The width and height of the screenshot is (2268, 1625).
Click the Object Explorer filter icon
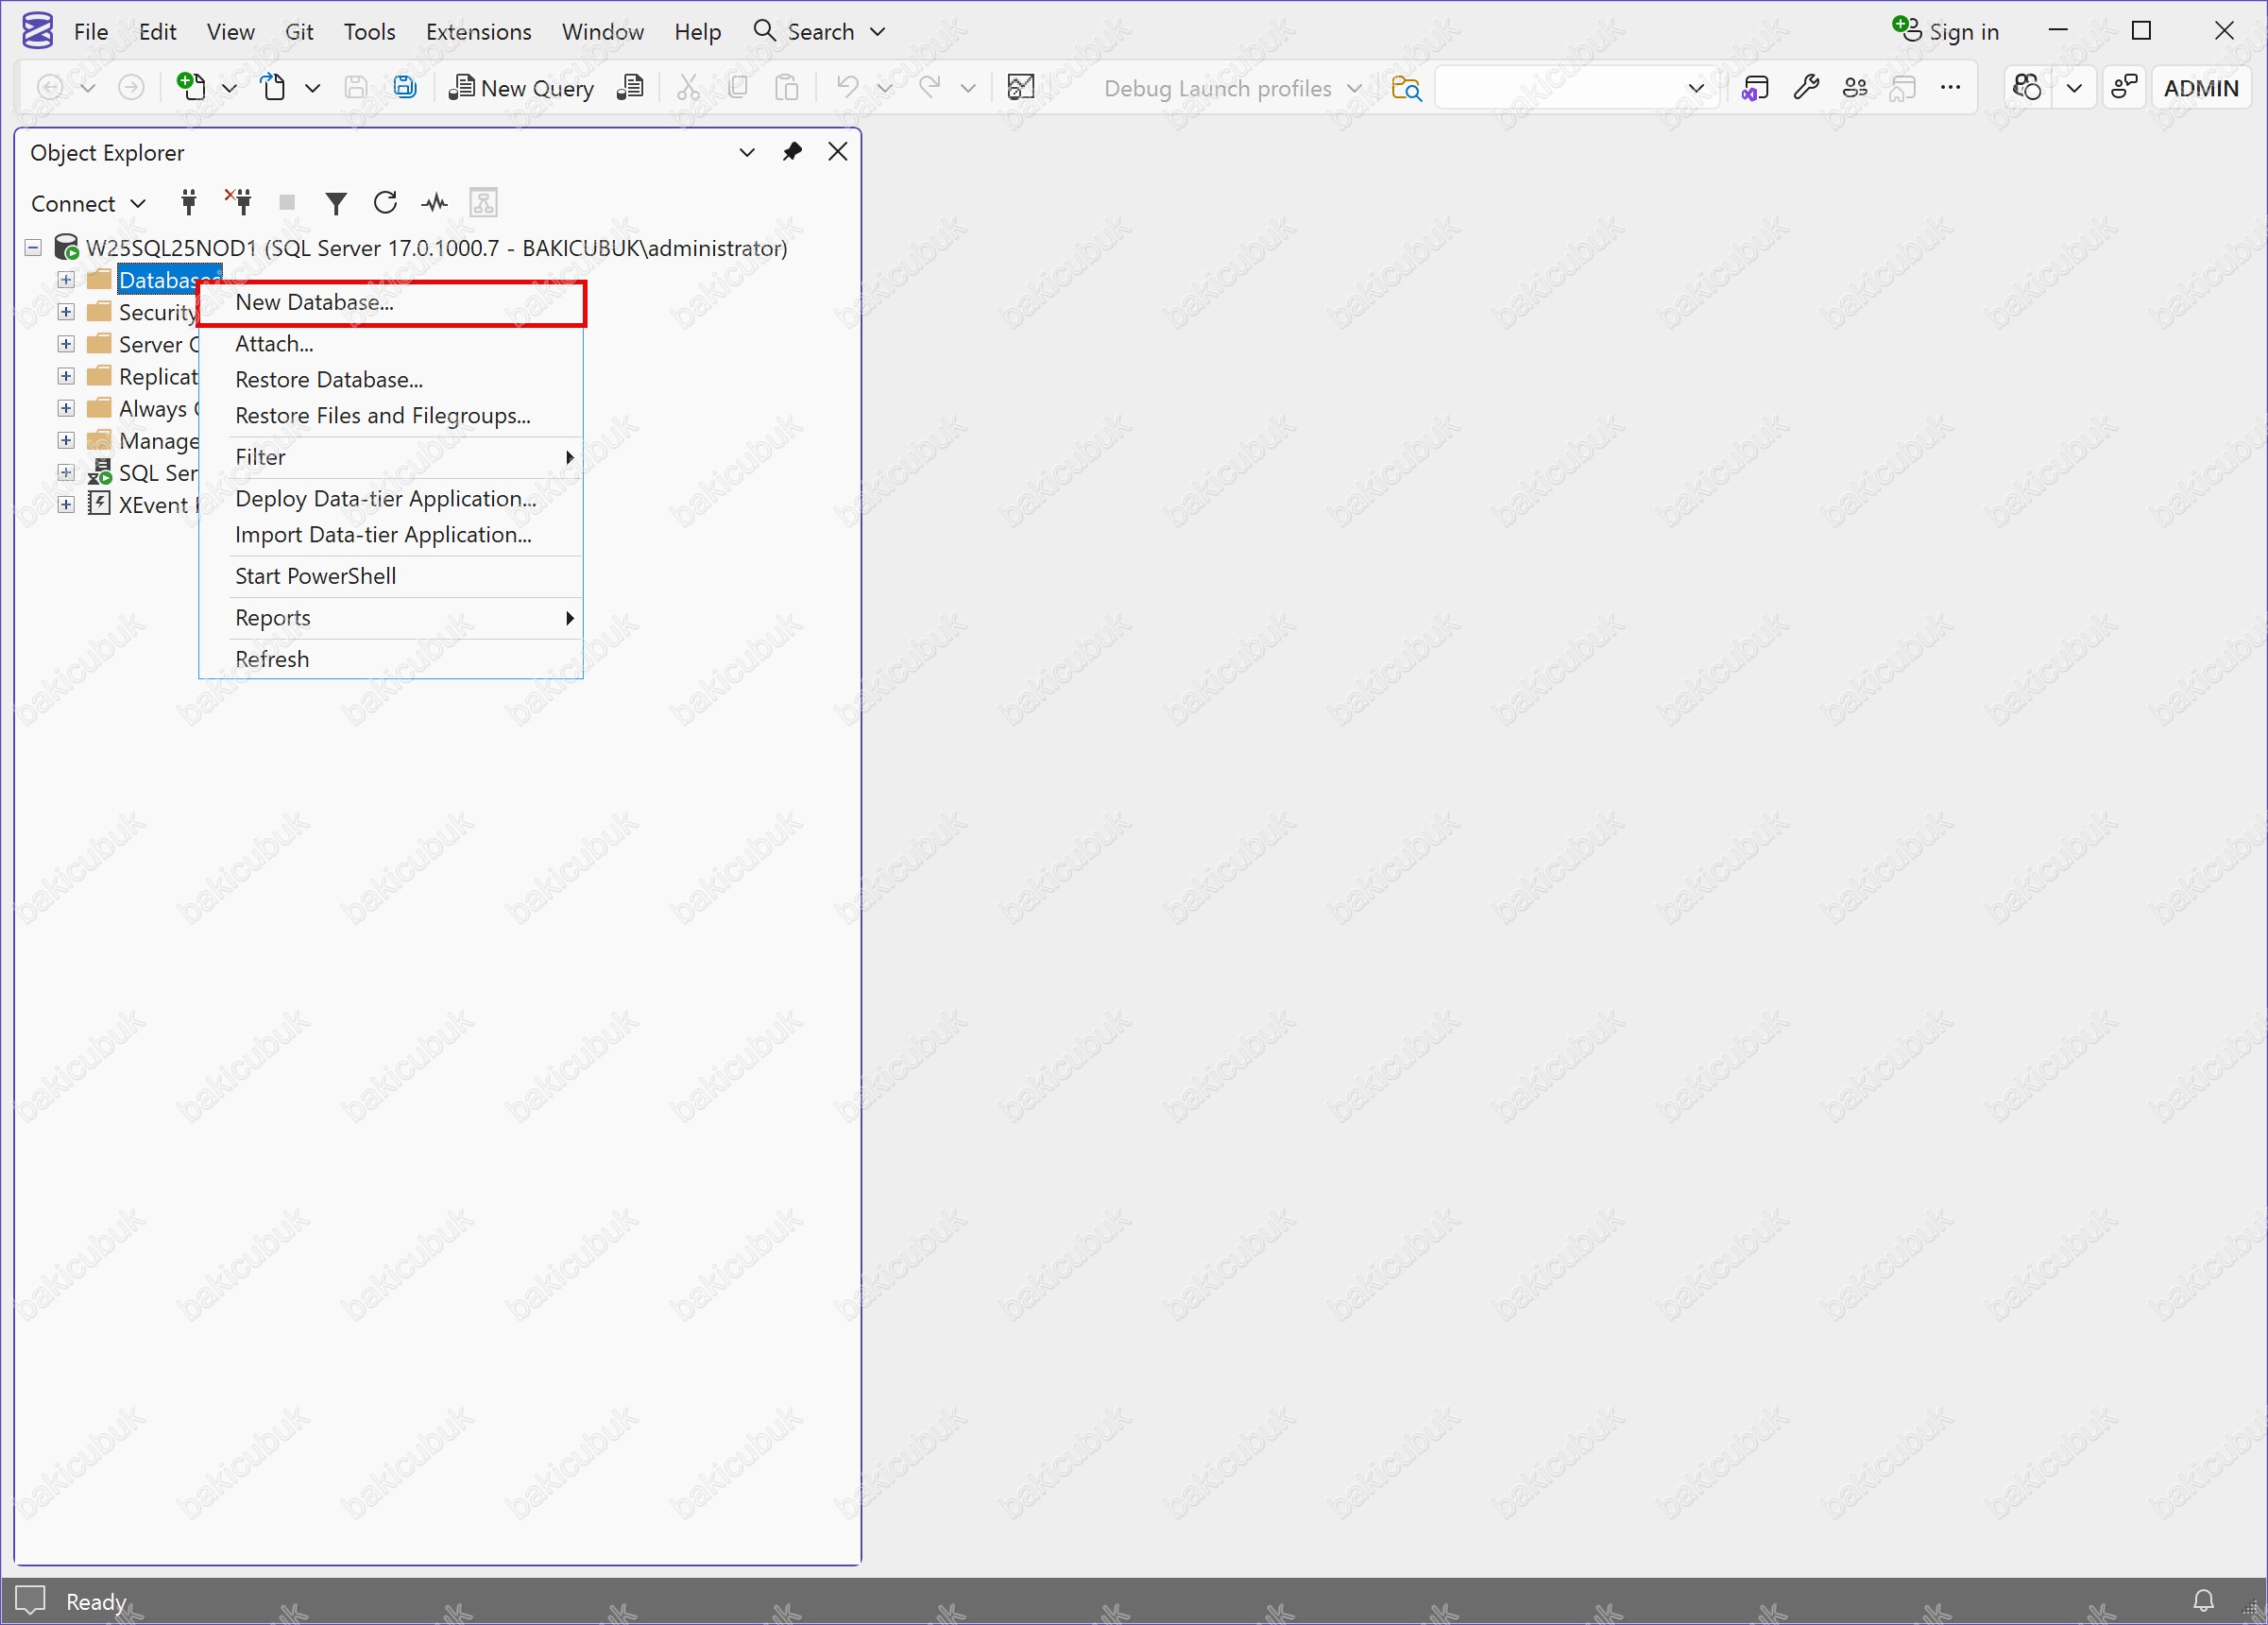[336, 204]
